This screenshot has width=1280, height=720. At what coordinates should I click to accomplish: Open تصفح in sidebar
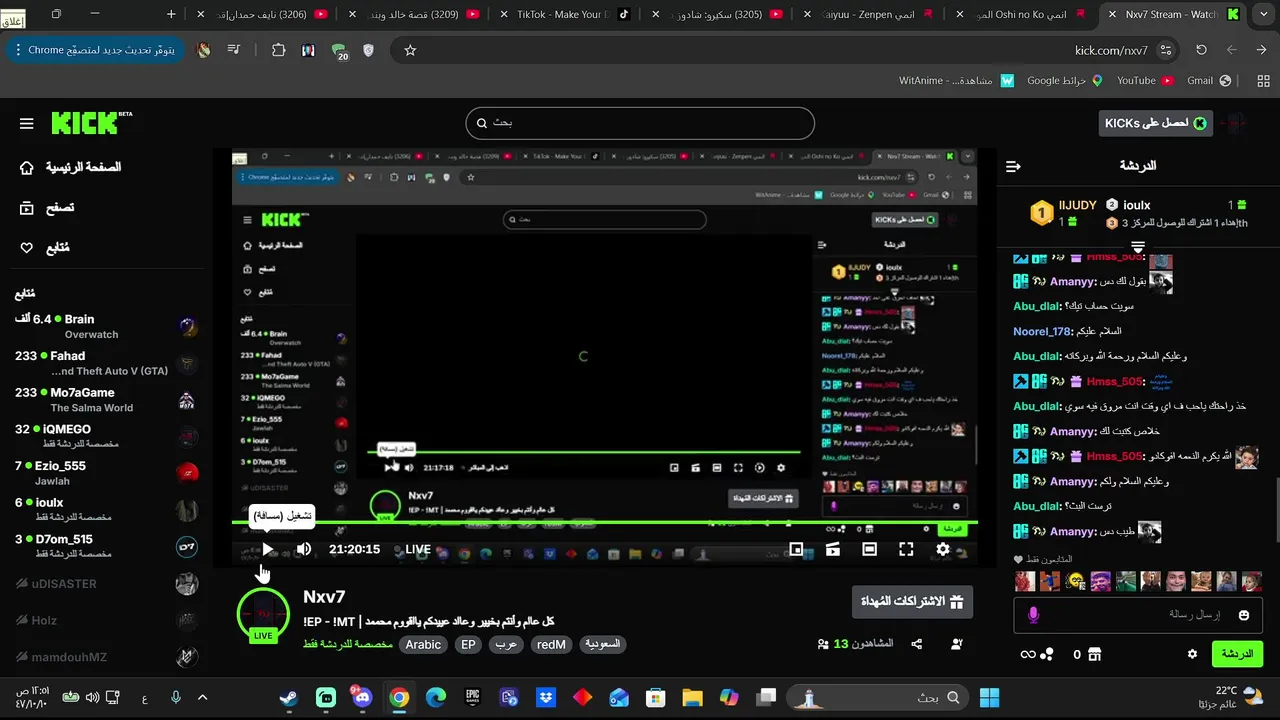[47, 208]
